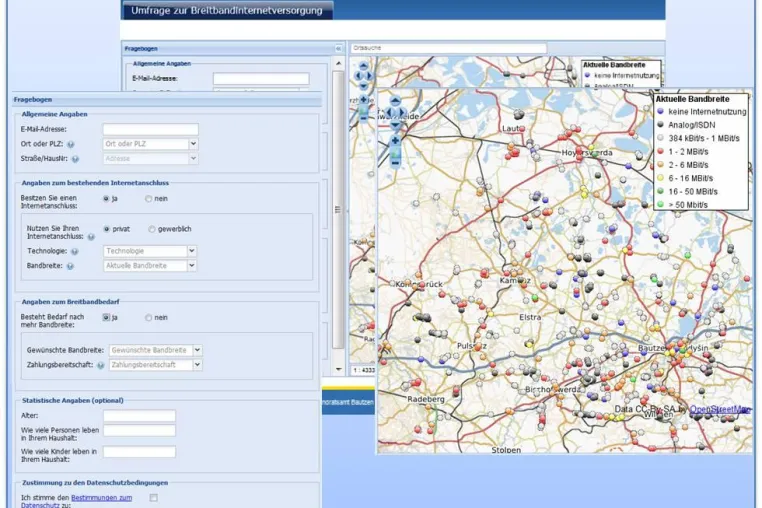Click the map pan up arrow
The height and width of the screenshot is (508, 762).
coord(395,101)
